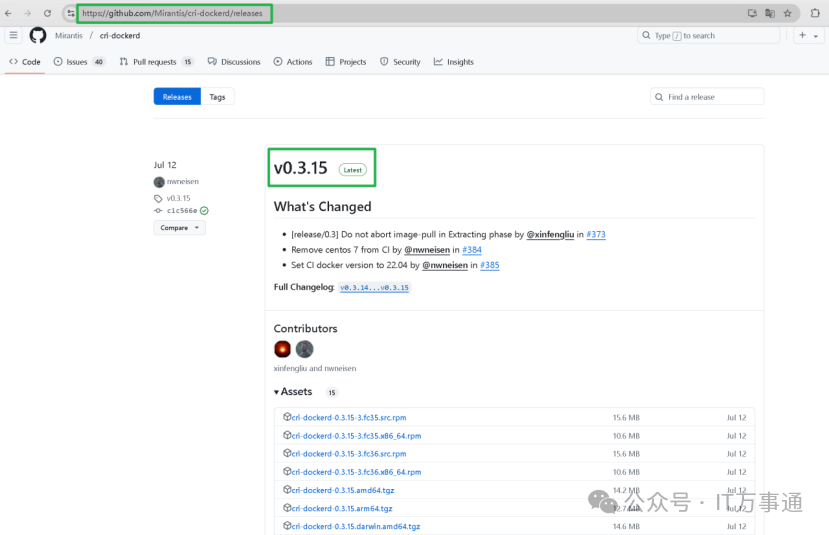Open the Issues tab
This screenshot has height=535, width=829.
point(79,62)
